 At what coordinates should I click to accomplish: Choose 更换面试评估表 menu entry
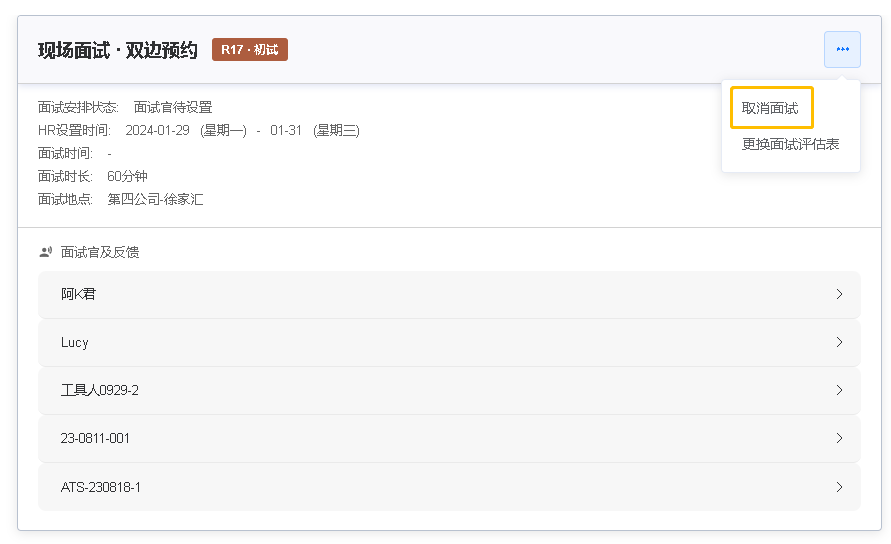point(790,144)
